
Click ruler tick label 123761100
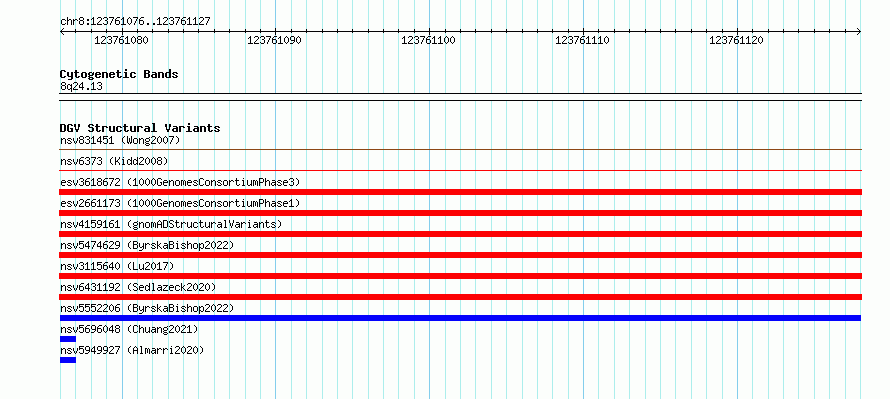[429, 40]
